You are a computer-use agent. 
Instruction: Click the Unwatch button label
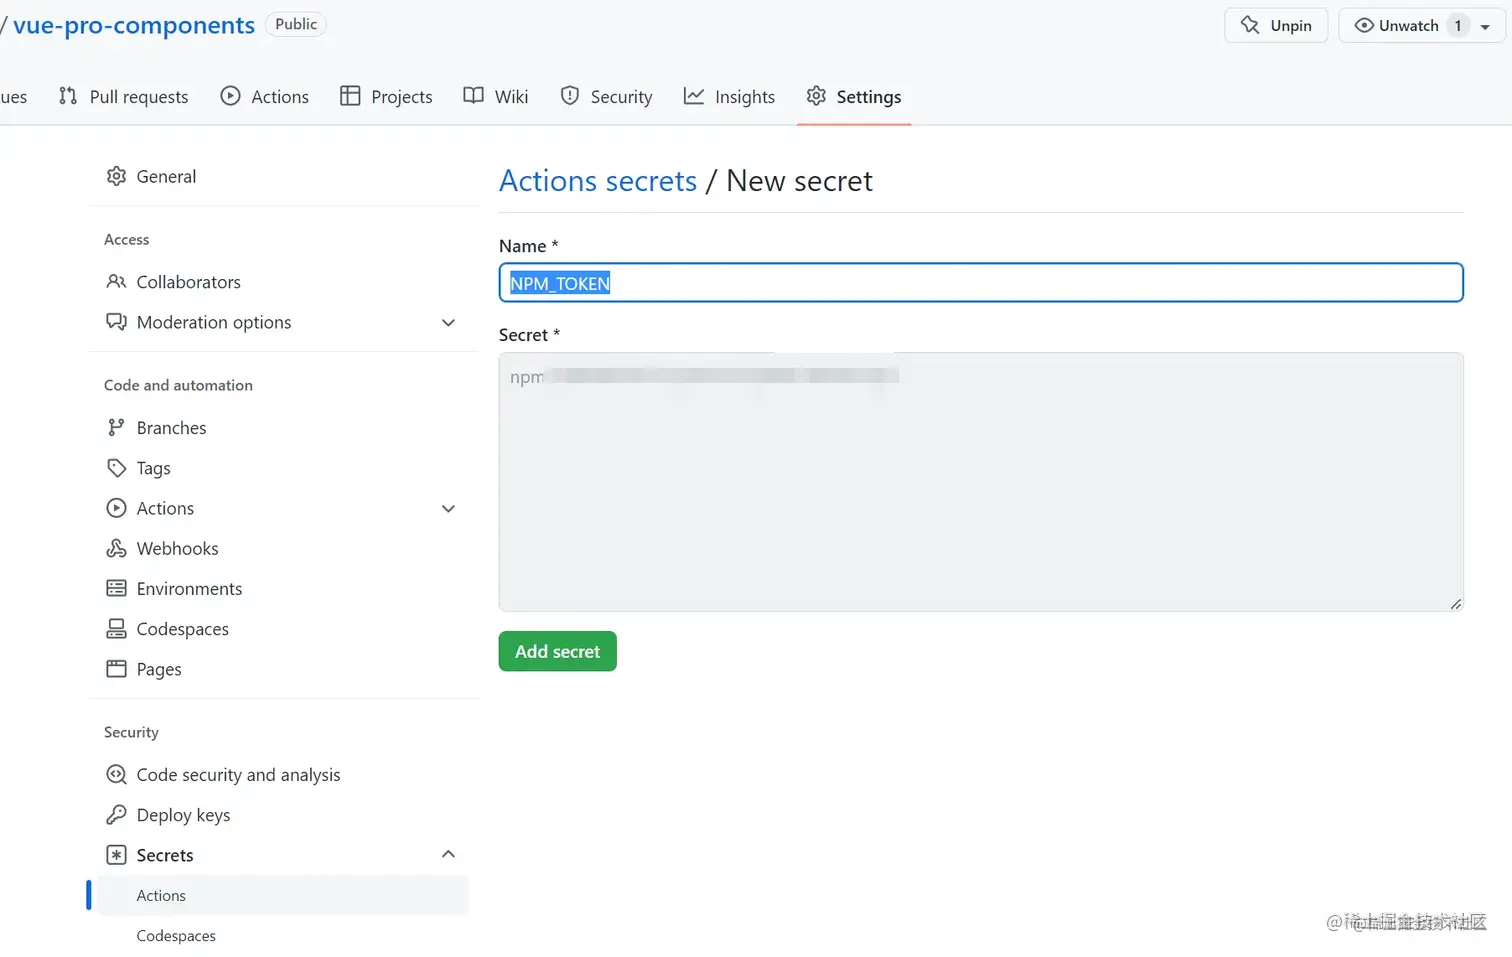click(x=1408, y=26)
